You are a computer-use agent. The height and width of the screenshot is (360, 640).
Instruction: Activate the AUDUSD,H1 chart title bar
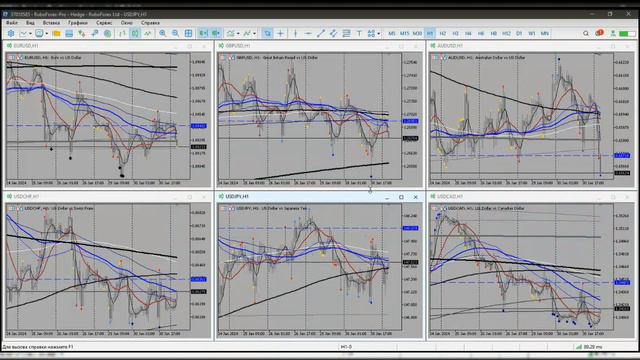[x=531, y=46]
